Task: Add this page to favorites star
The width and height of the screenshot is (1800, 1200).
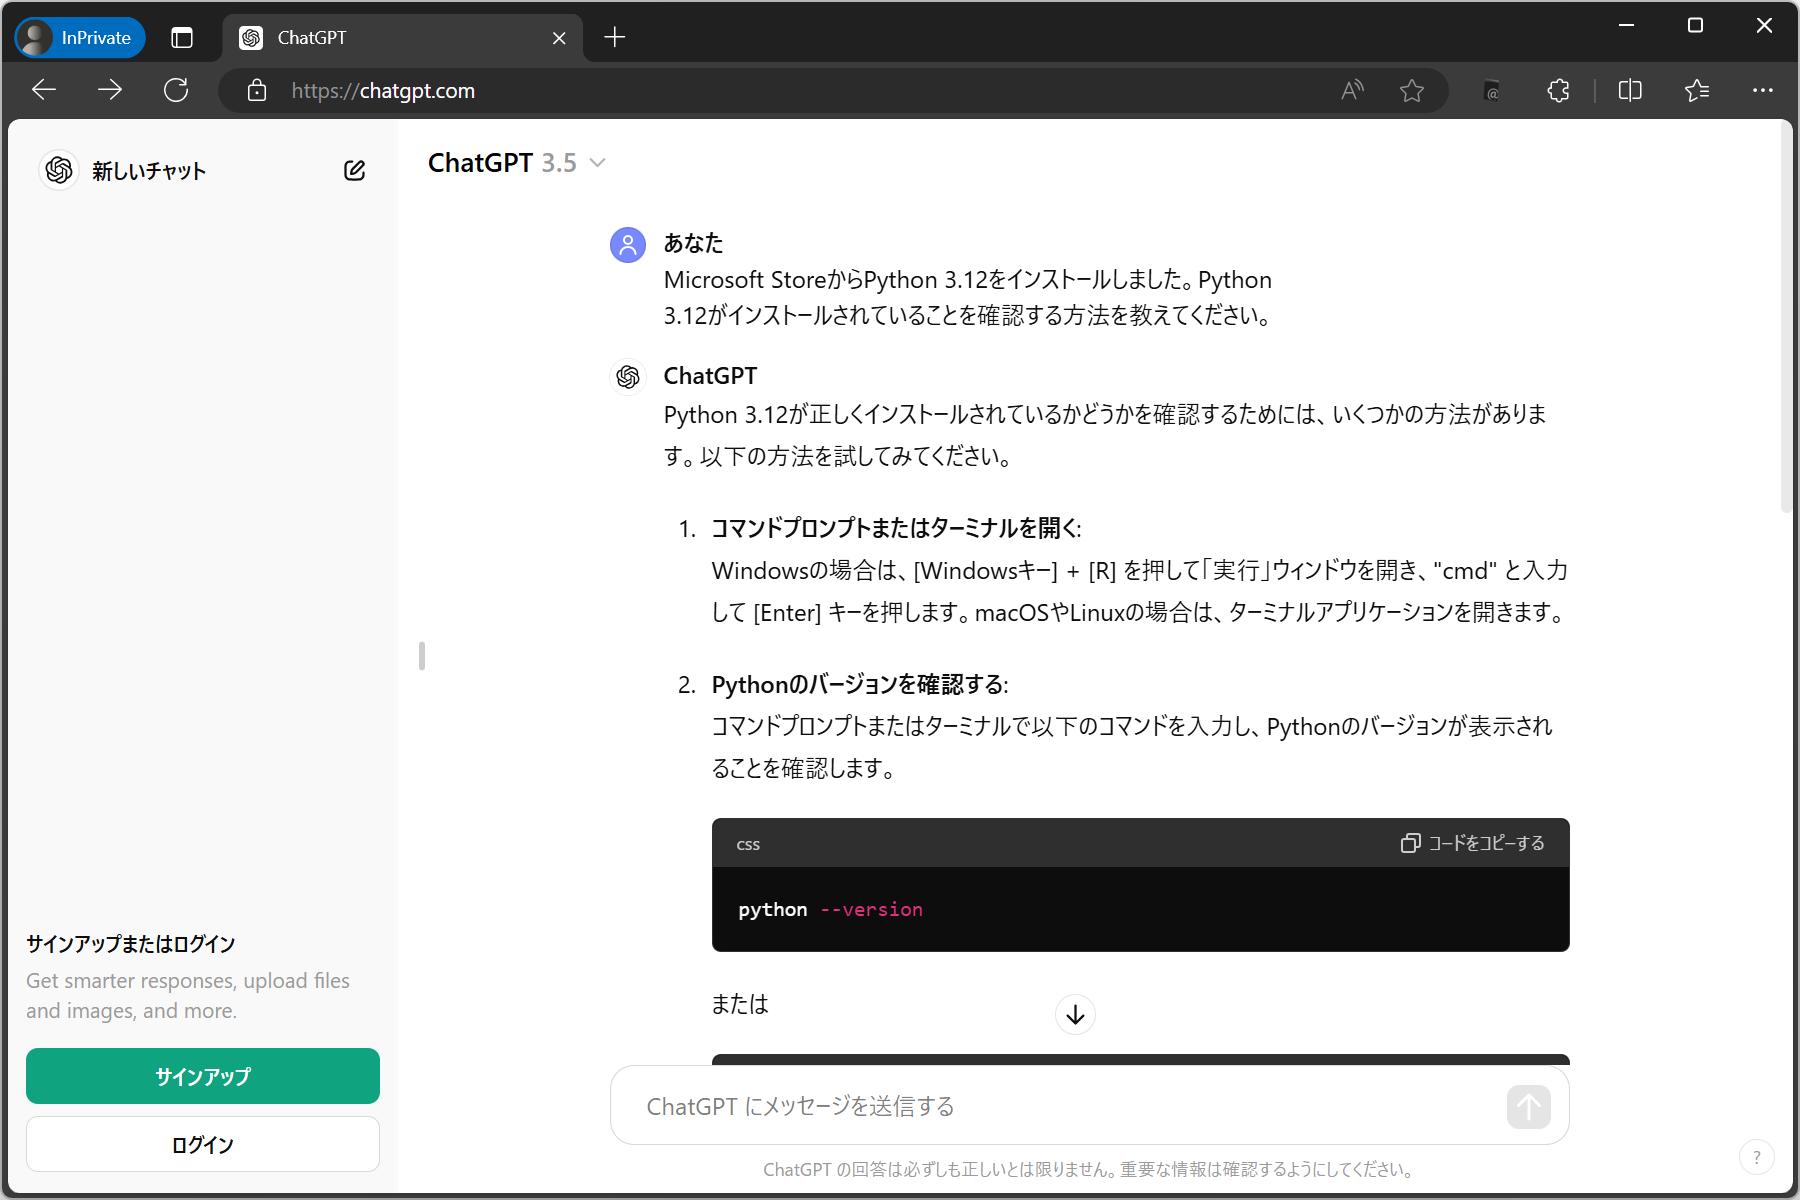Action: 1412,91
